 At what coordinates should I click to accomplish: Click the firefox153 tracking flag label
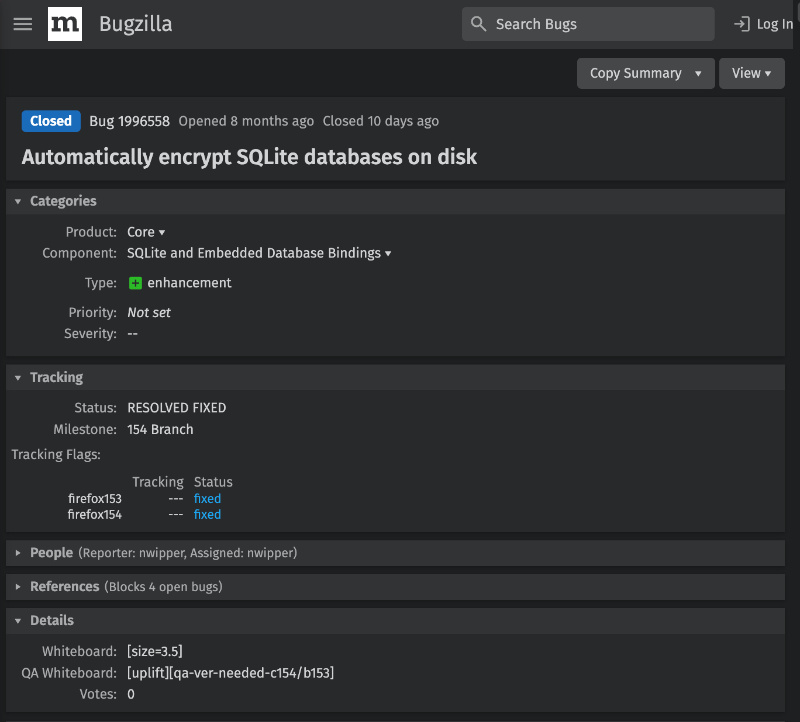tap(95, 499)
